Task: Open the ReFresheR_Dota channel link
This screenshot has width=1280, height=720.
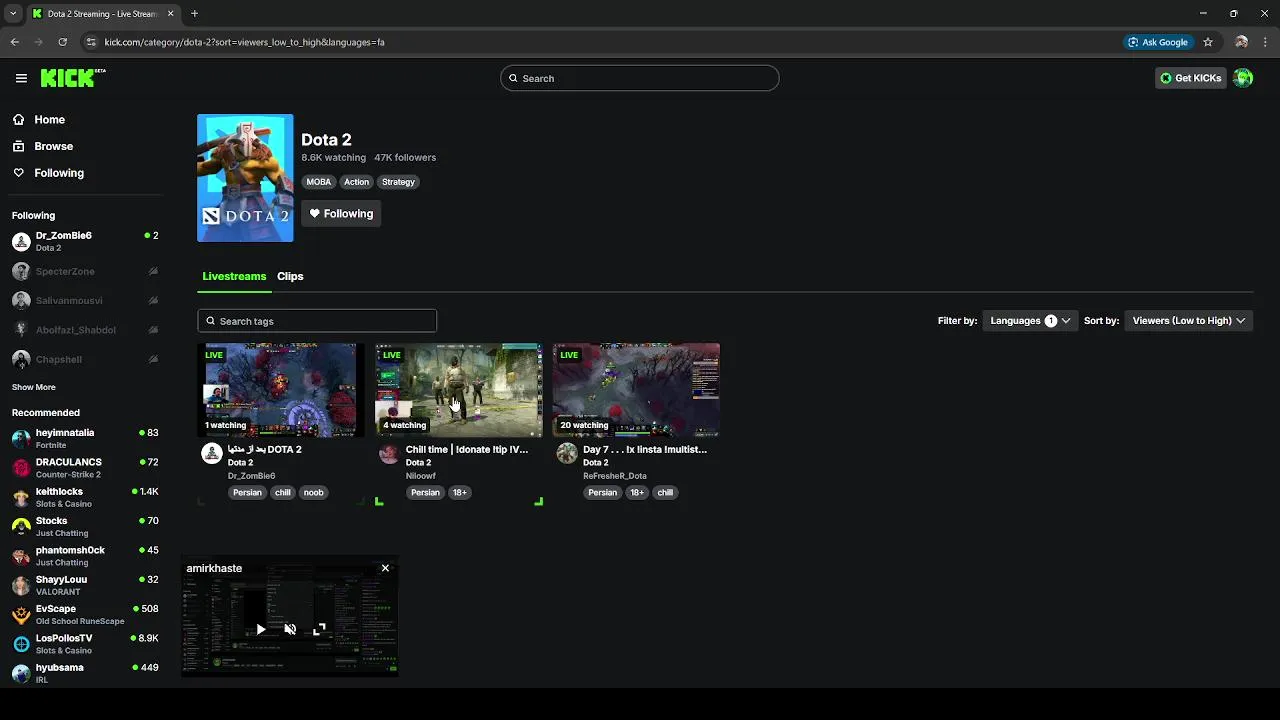Action: click(x=615, y=476)
